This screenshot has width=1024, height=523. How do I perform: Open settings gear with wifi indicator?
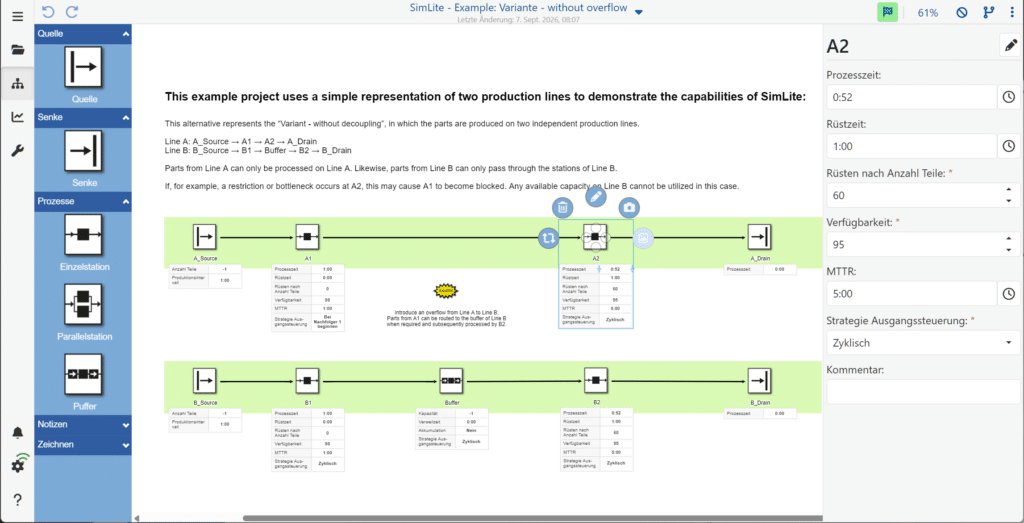click(x=18, y=465)
